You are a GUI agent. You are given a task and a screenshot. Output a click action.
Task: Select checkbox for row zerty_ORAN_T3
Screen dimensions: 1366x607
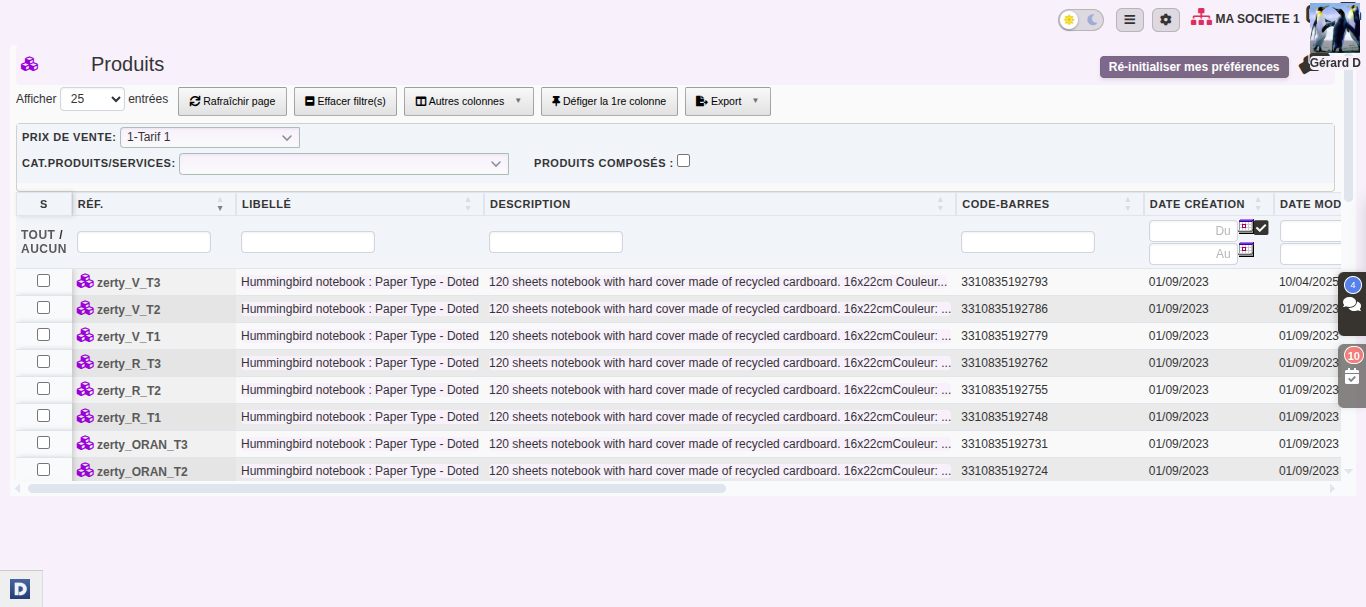(x=44, y=443)
